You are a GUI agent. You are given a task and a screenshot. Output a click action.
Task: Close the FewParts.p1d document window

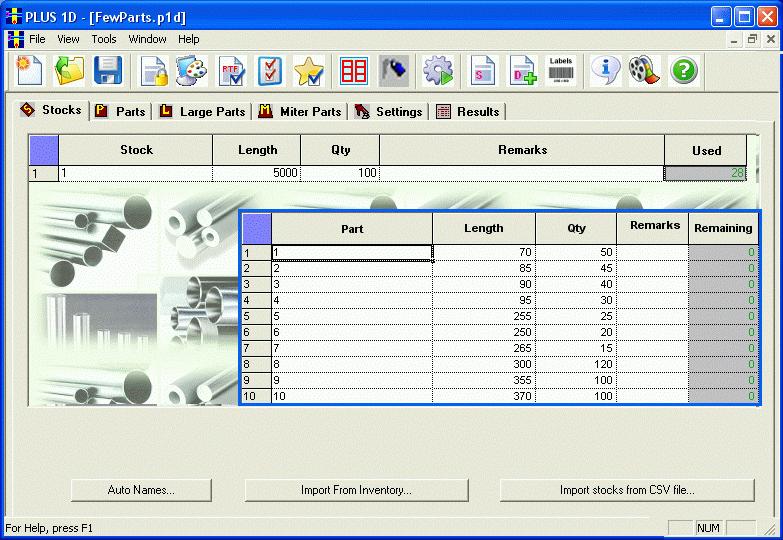click(771, 39)
